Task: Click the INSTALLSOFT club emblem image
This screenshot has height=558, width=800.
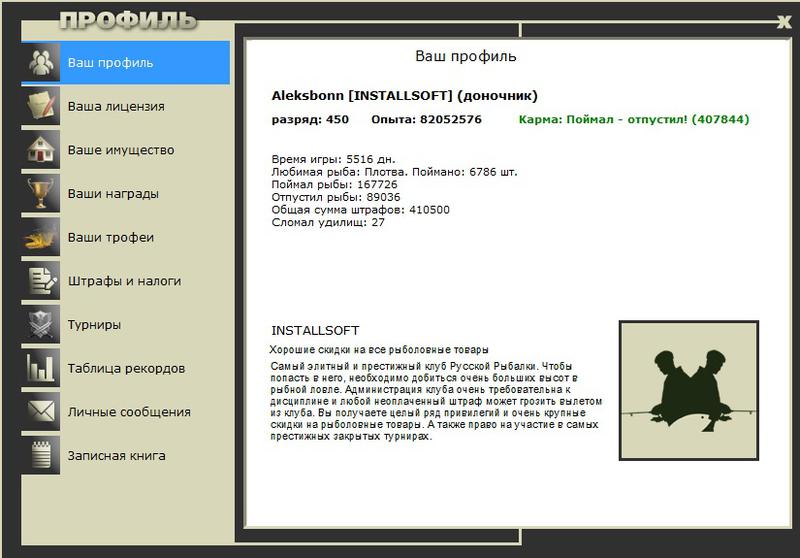Action: point(689,390)
